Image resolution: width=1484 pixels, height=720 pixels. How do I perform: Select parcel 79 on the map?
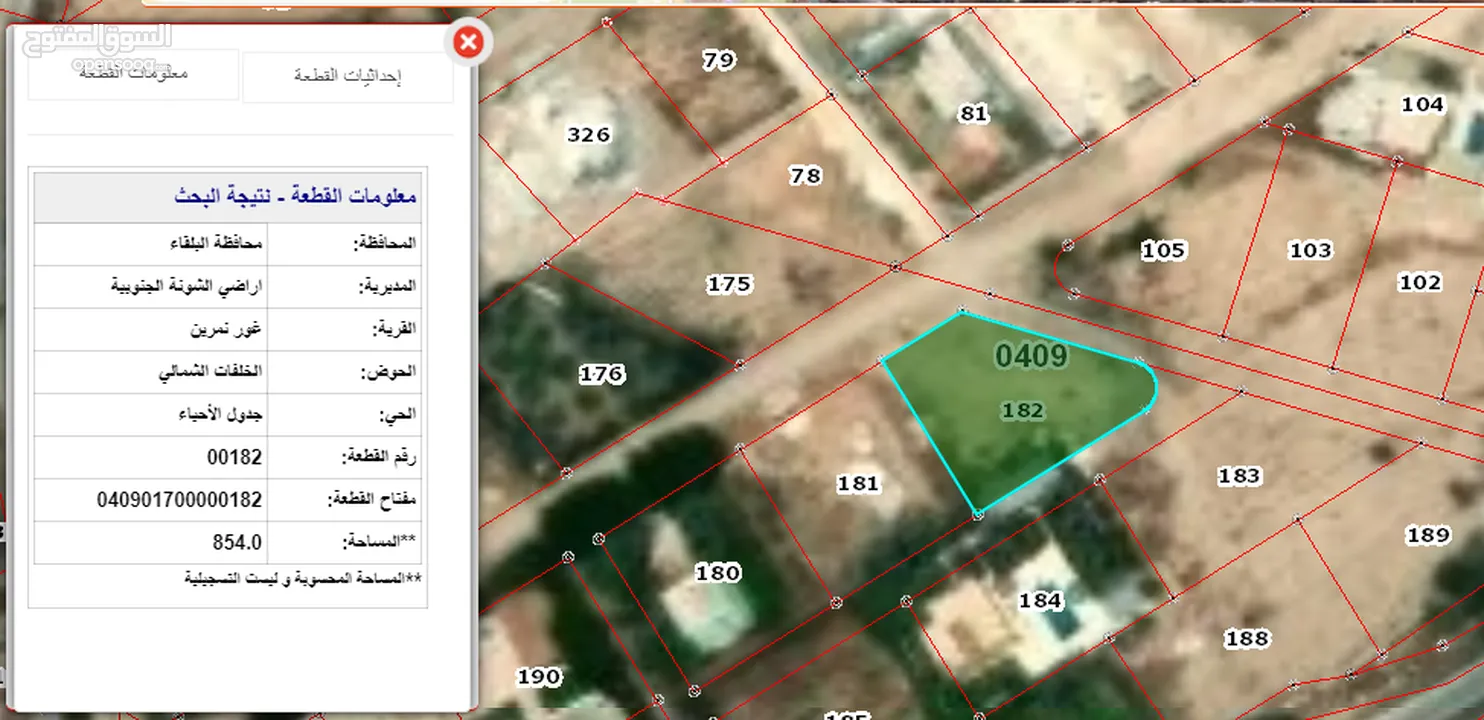(x=718, y=60)
